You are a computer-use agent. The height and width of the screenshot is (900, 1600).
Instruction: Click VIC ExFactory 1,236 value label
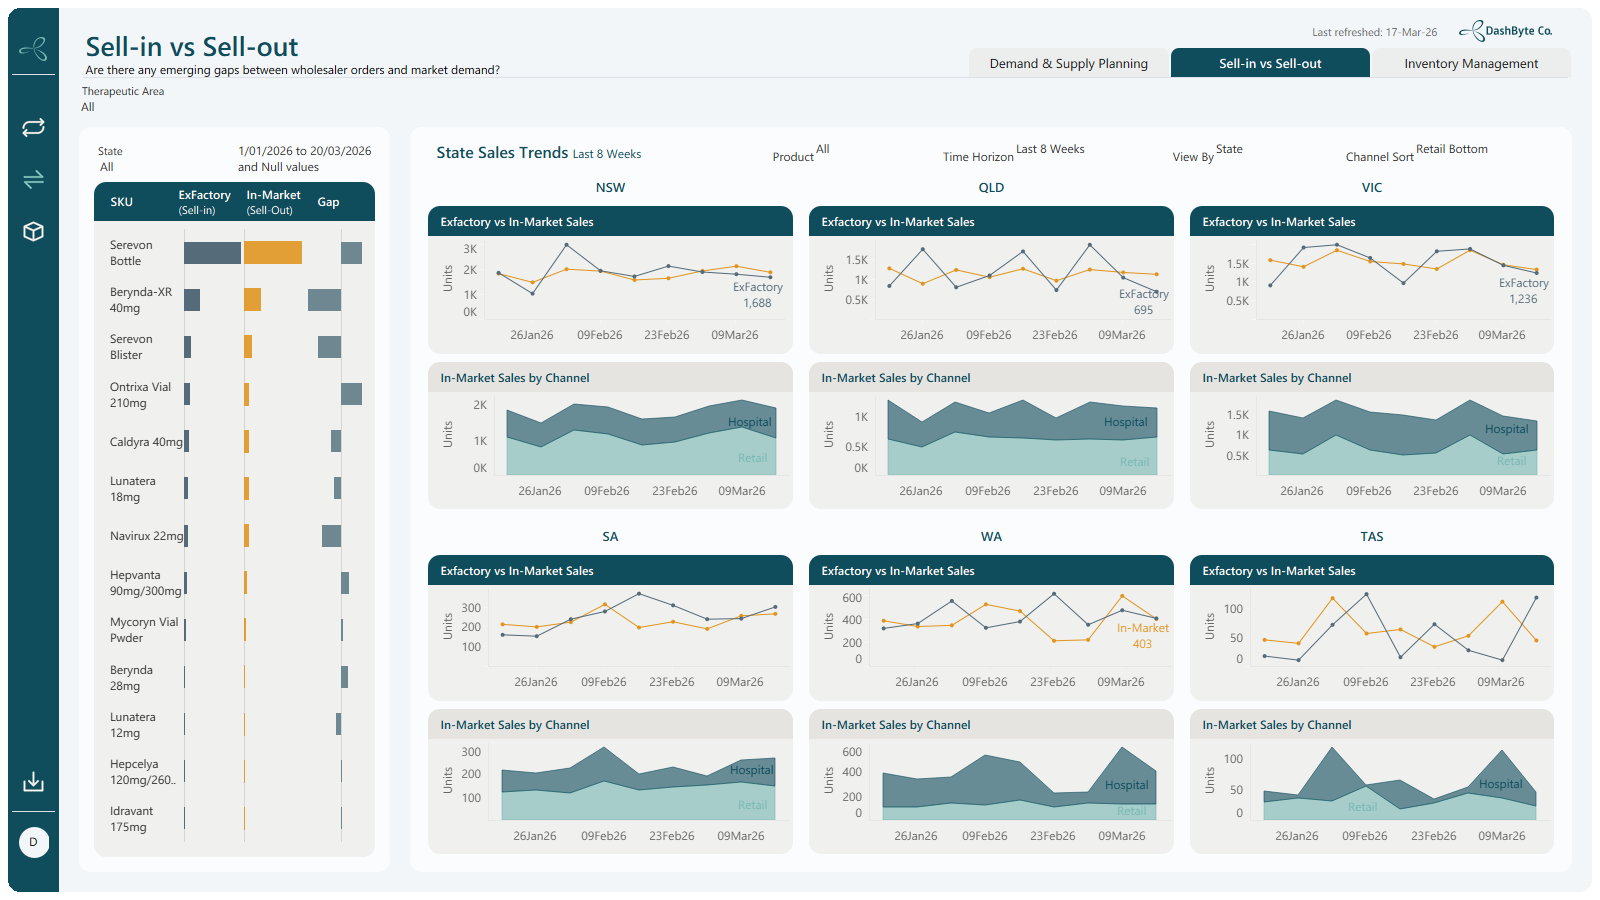click(1523, 291)
